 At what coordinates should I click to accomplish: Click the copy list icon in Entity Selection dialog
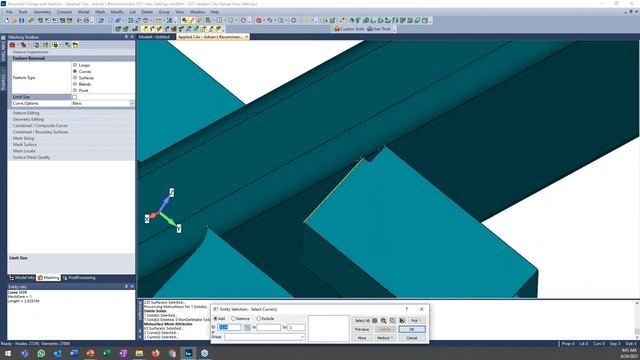[x=393, y=321]
